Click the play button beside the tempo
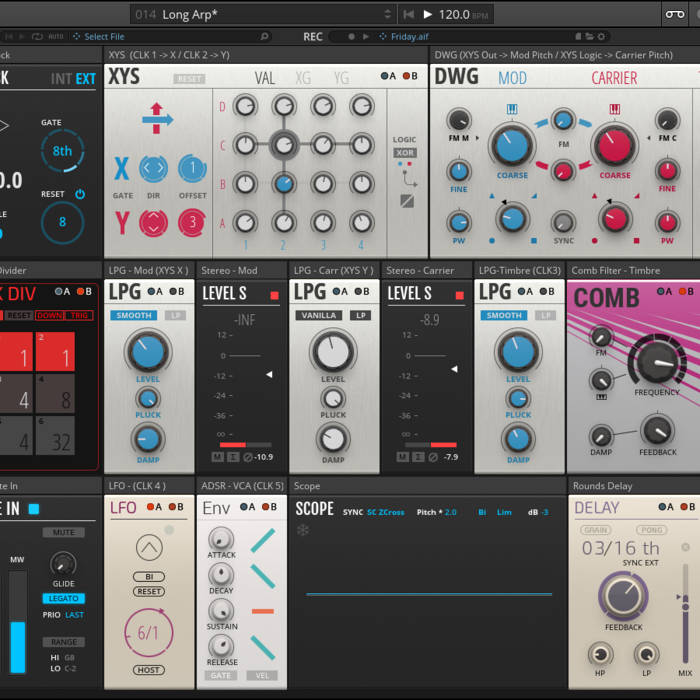This screenshot has height=700, width=700. (x=428, y=14)
